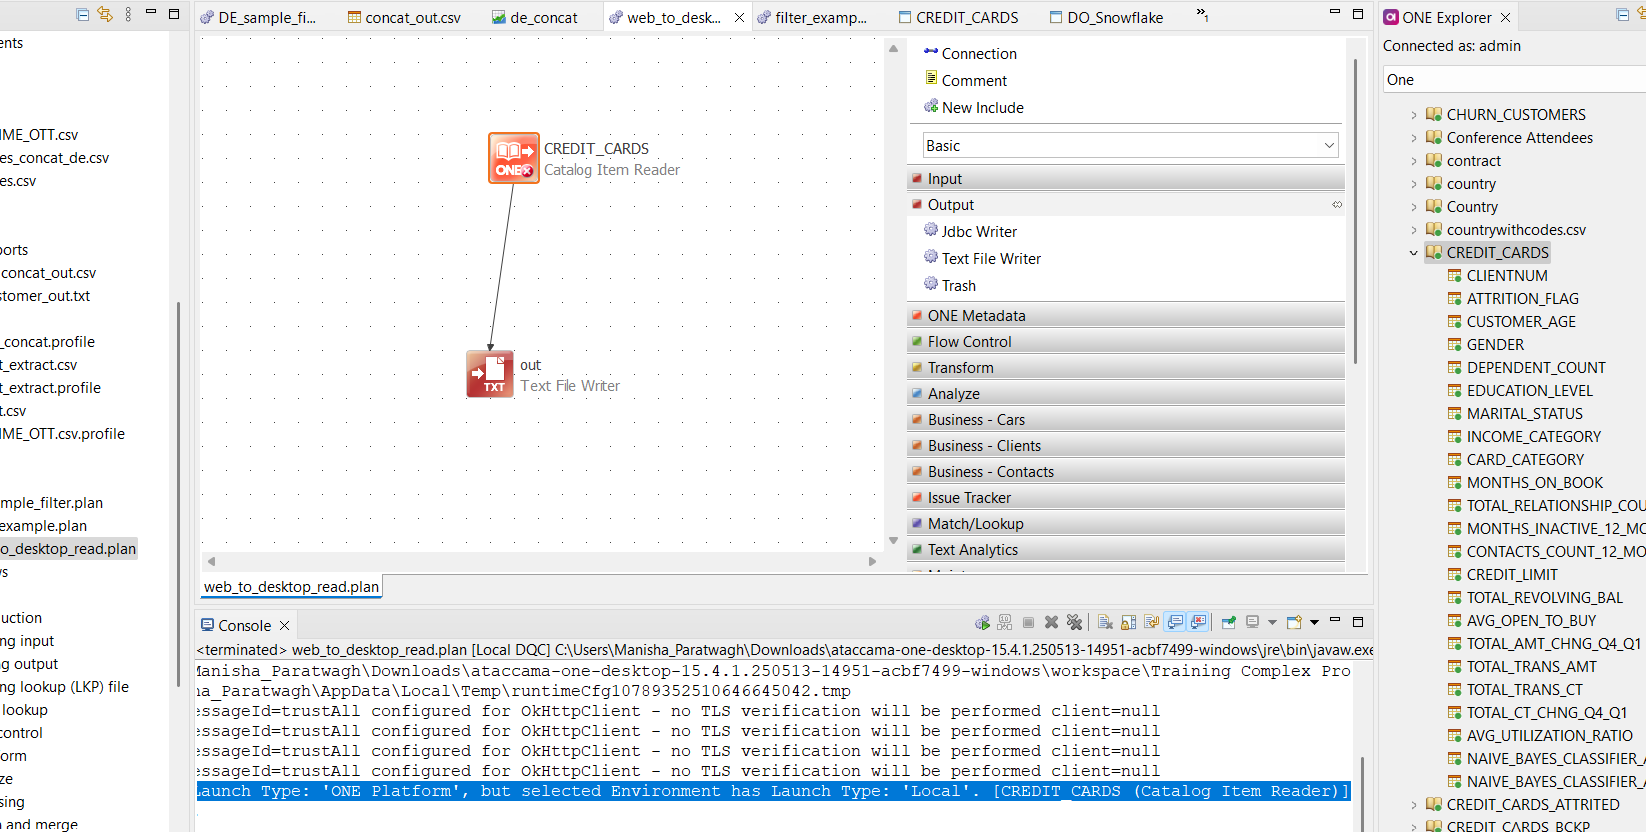The height and width of the screenshot is (832, 1646).
Task: Click the Open Console icon
Action: (x=1294, y=622)
